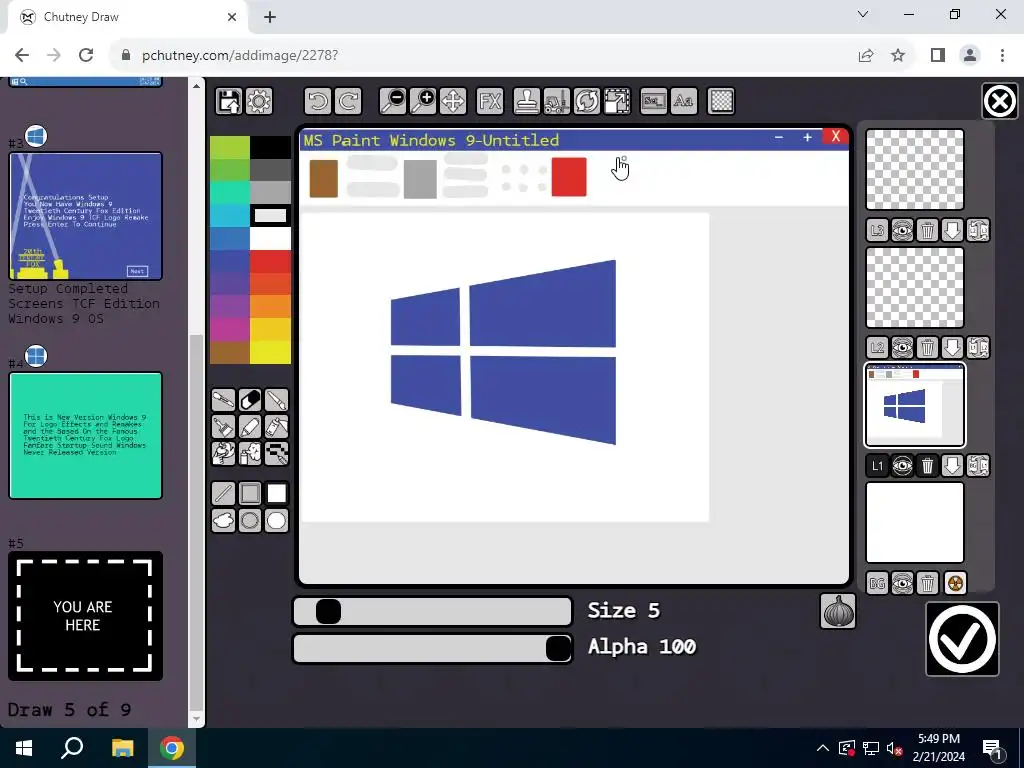Click the checkerboard transparency icon
This screenshot has width=1024, height=768.
coord(721,101)
